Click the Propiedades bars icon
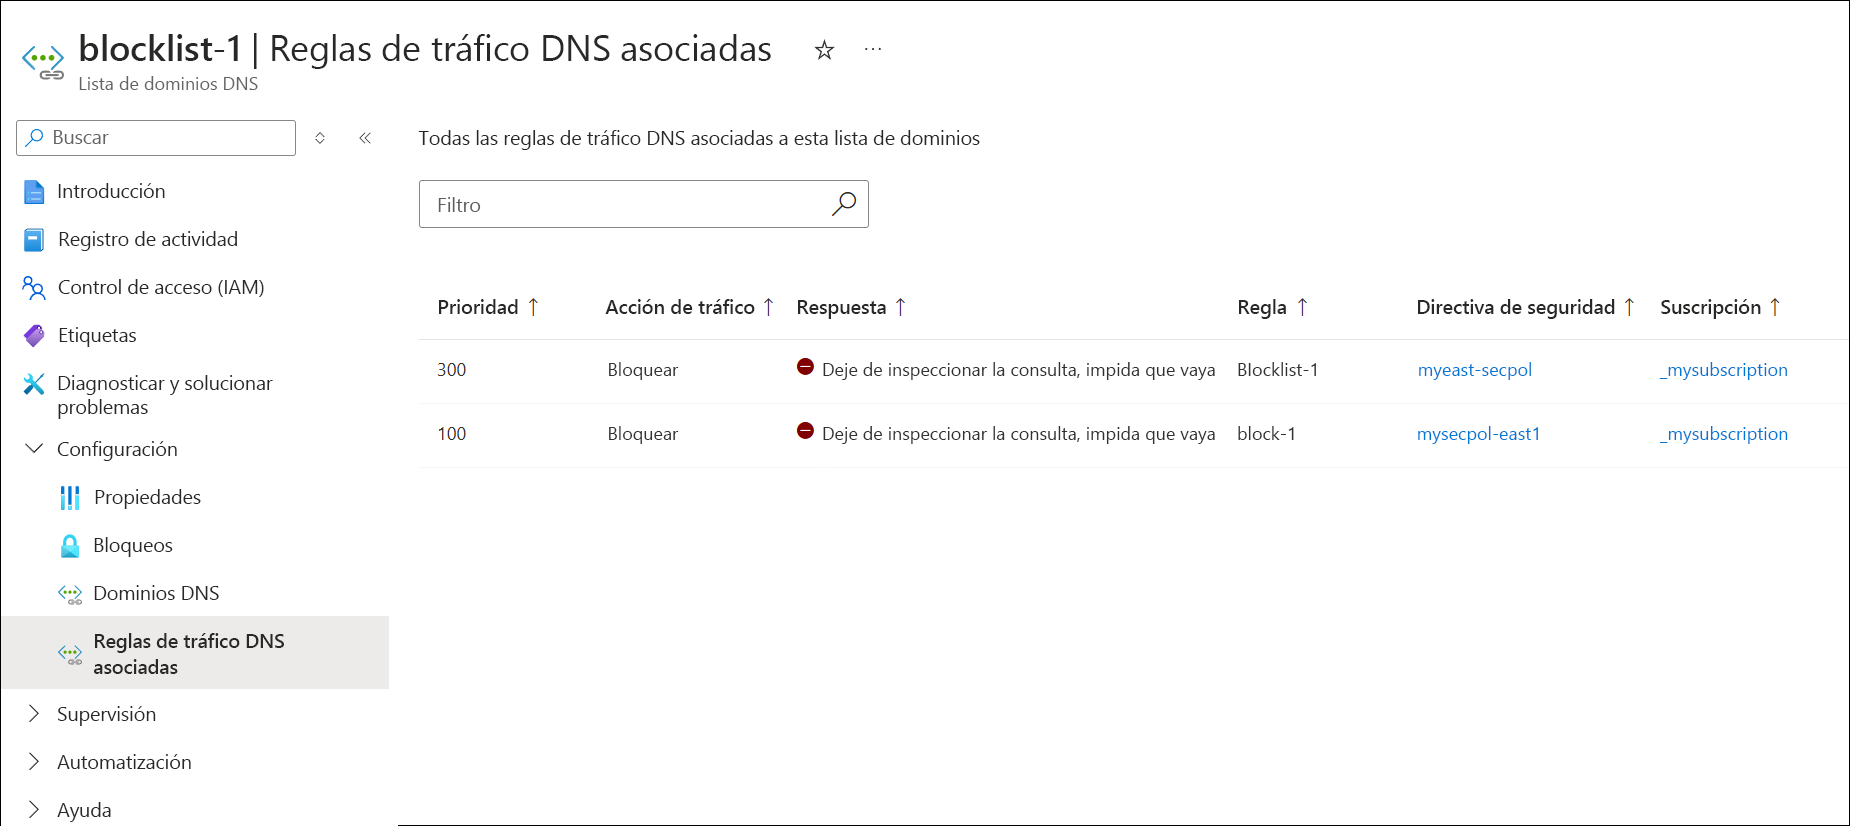 click(70, 498)
